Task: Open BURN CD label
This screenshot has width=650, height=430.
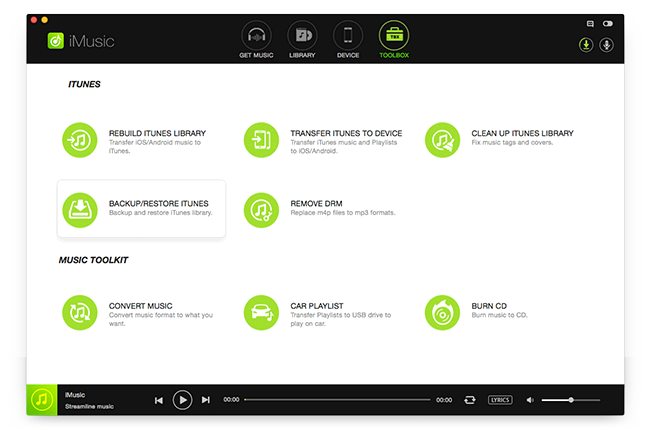Action: click(489, 306)
